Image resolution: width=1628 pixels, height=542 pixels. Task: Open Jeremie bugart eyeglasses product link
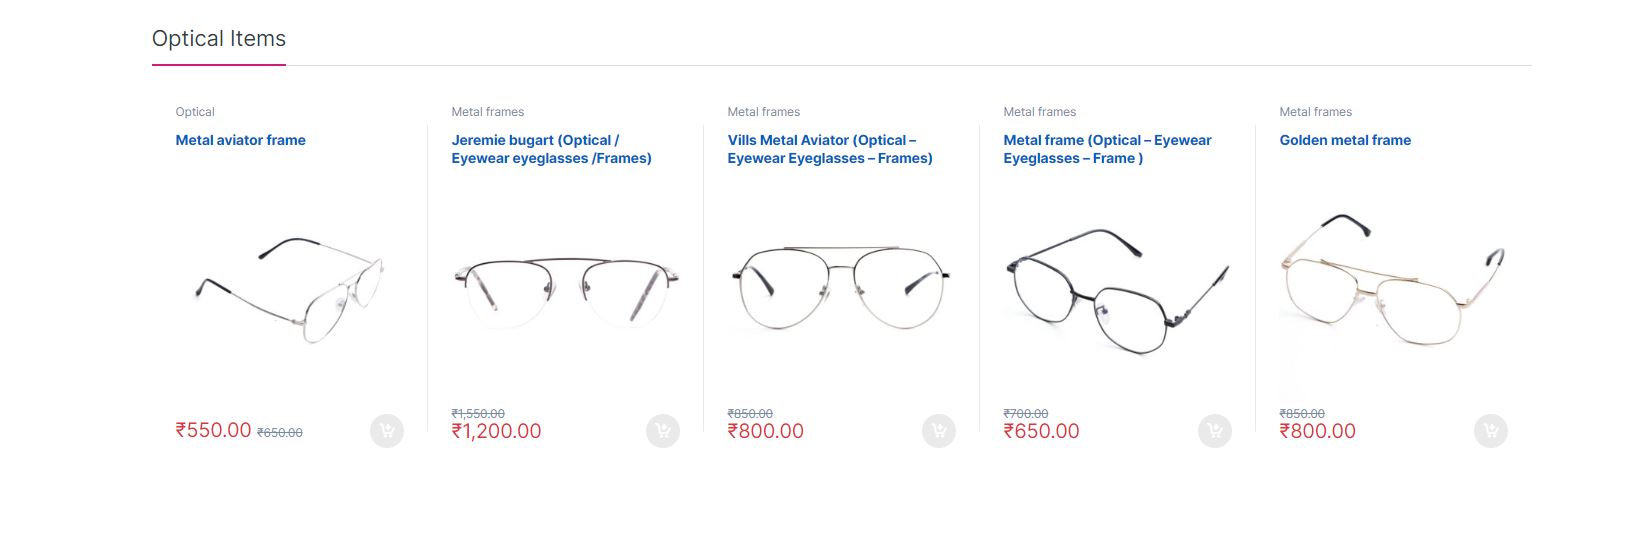[x=551, y=149]
